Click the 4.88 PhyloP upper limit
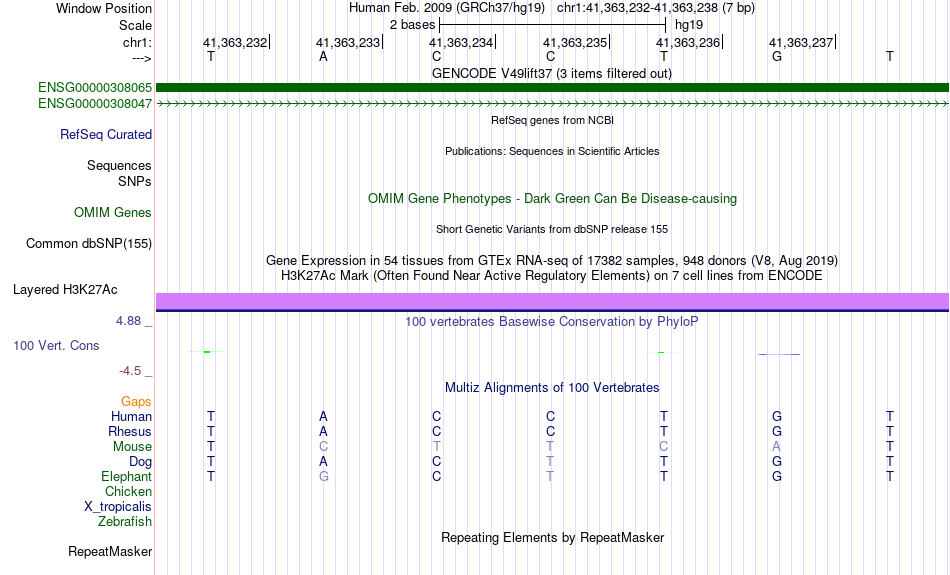 [x=128, y=321]
